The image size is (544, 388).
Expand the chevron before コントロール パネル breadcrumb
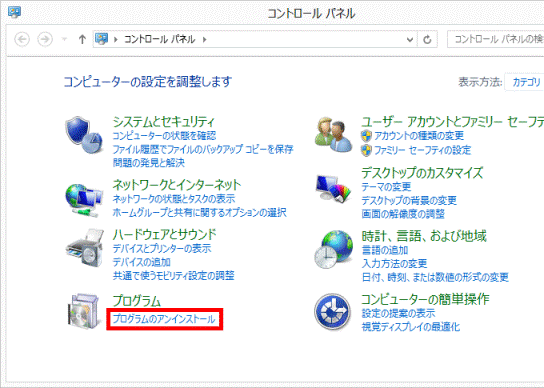pos(116,40)
